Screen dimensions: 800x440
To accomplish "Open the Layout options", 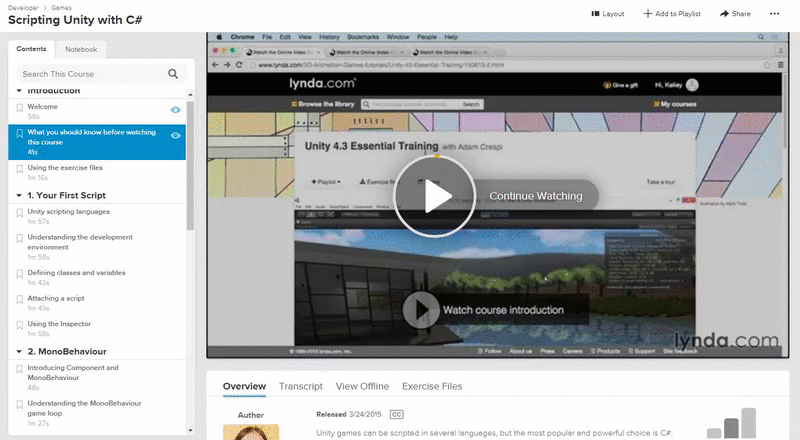I will (608, 14).
